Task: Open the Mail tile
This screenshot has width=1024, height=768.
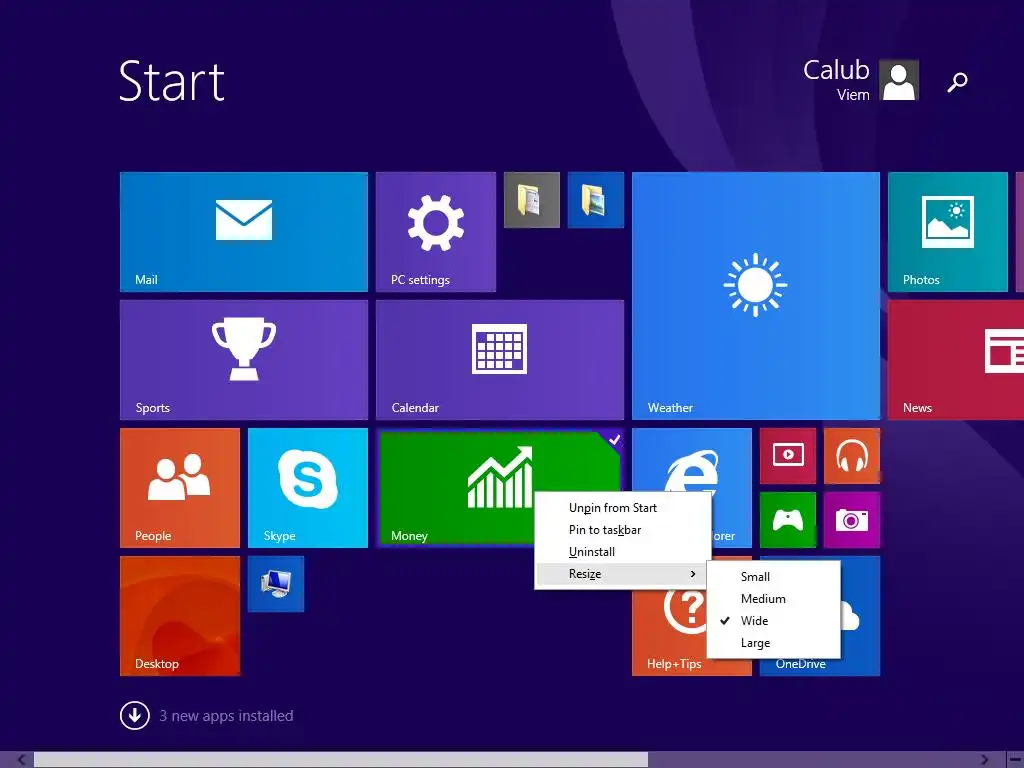Action: coord(244,232)
